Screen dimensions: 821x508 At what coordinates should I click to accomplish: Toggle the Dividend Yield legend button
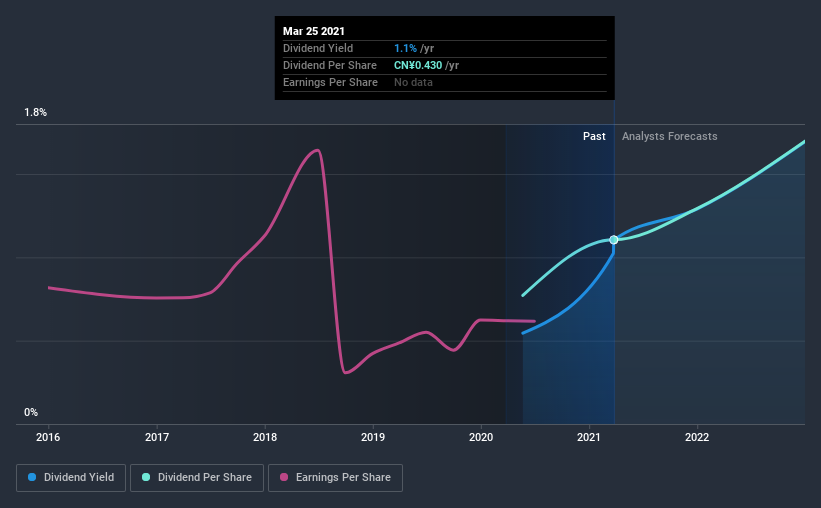(x=71, y=478)
